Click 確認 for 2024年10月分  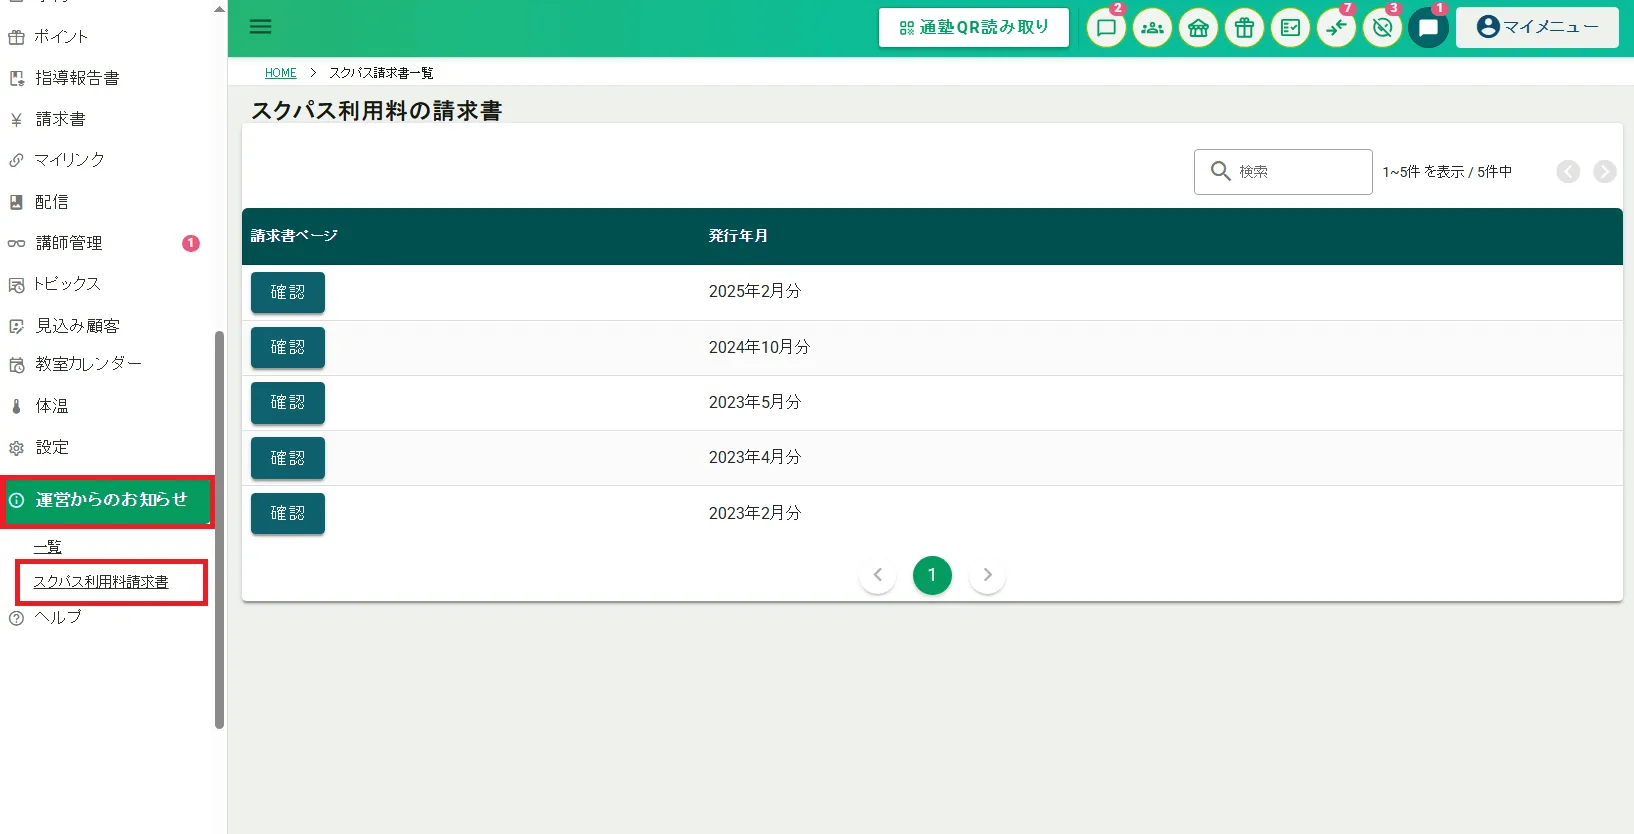288,347
